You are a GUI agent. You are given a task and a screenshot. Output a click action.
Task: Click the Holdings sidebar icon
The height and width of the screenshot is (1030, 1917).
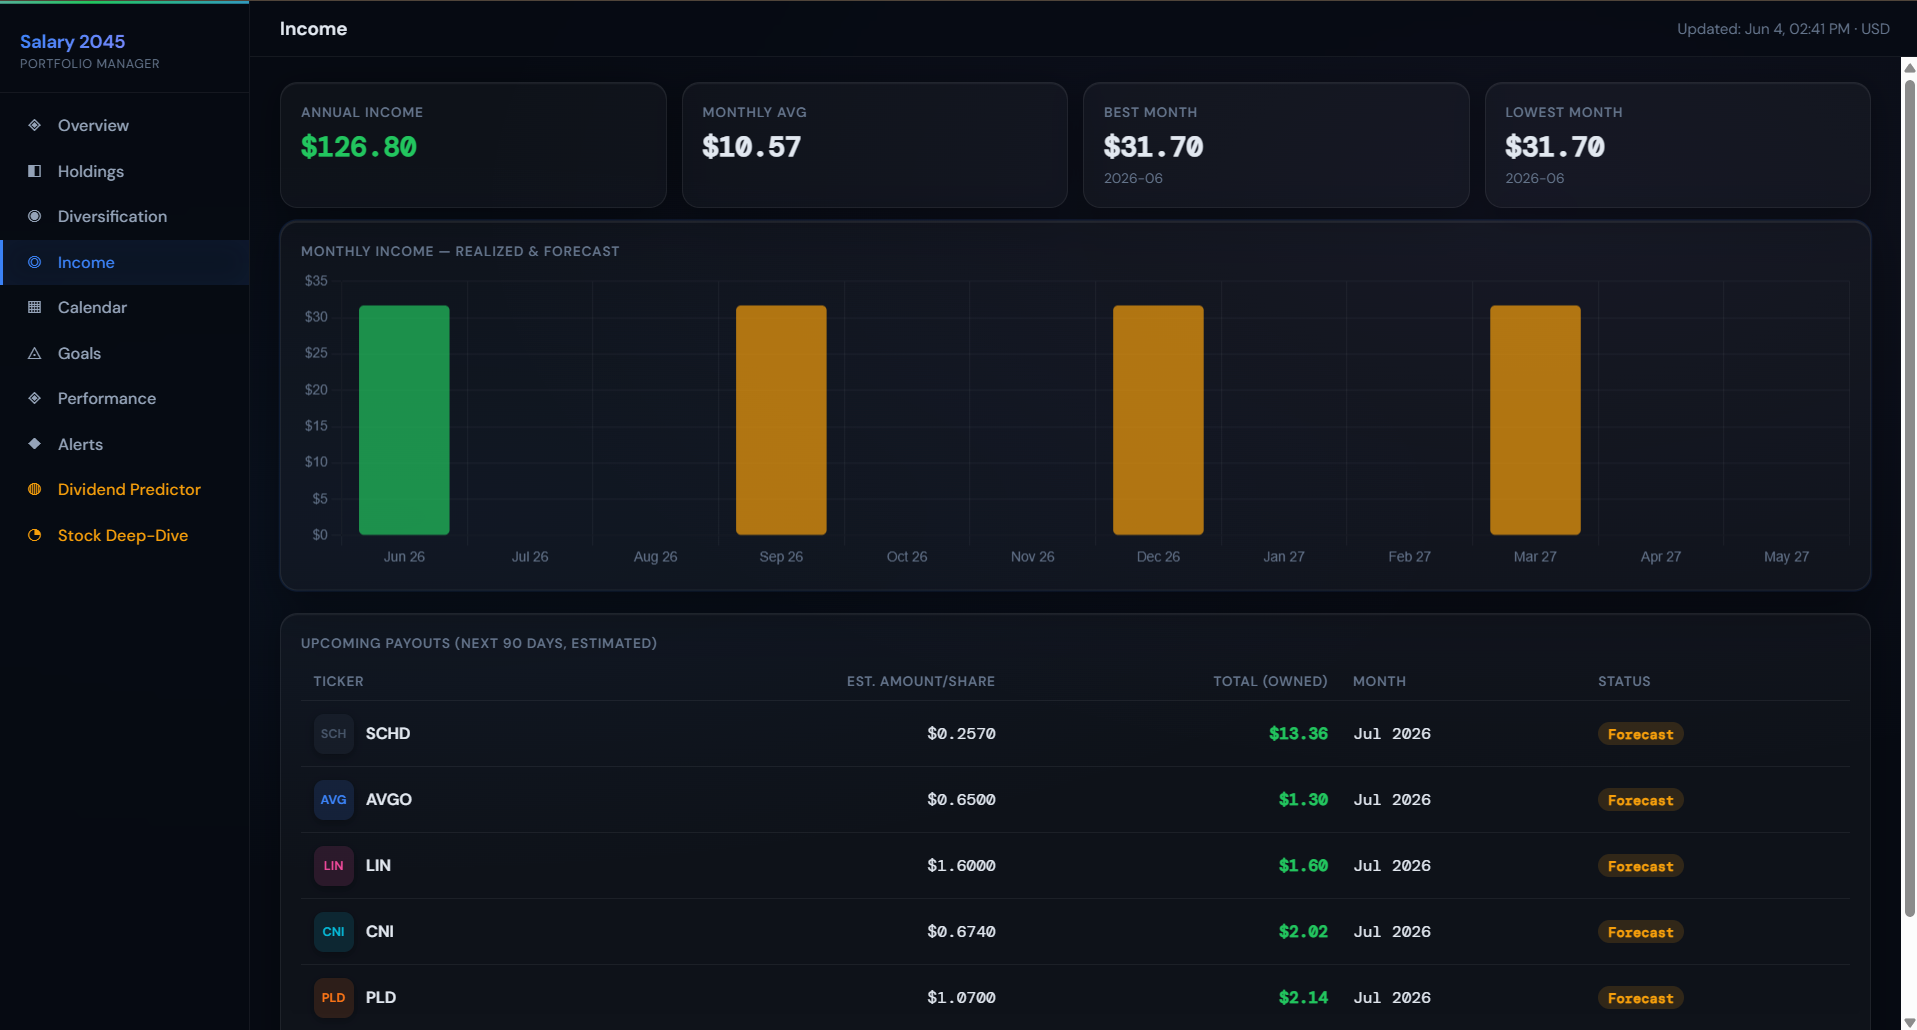click(x=35, y=171)
